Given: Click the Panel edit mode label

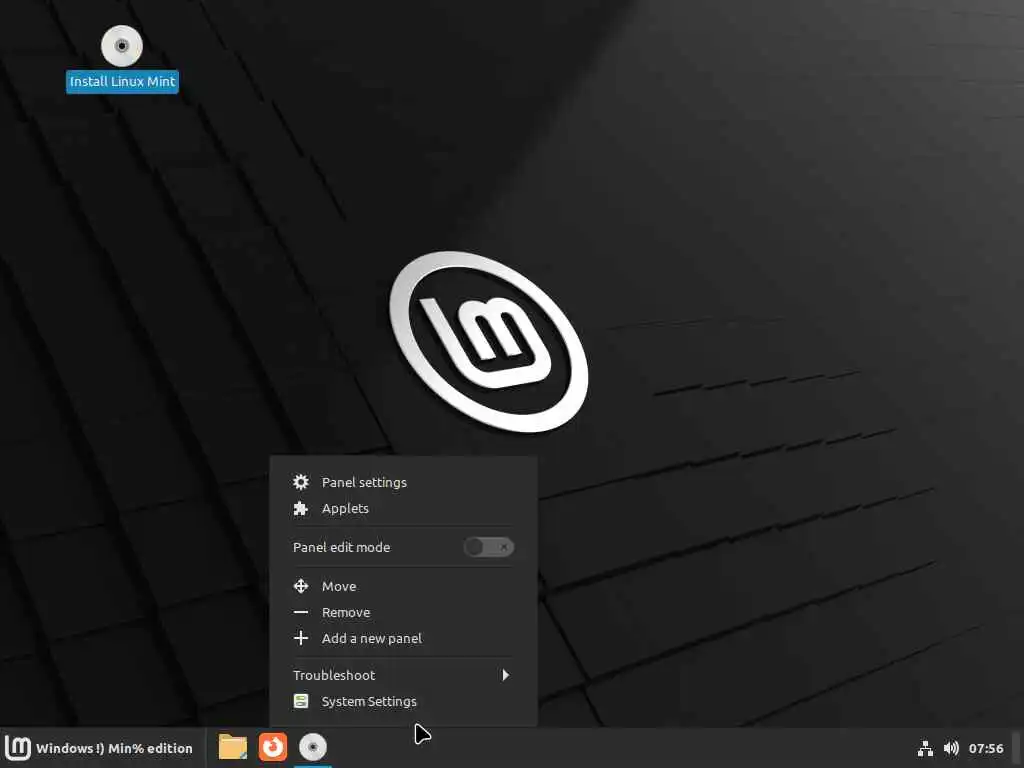Looking at the screenshot, I should tap(342, 547).
